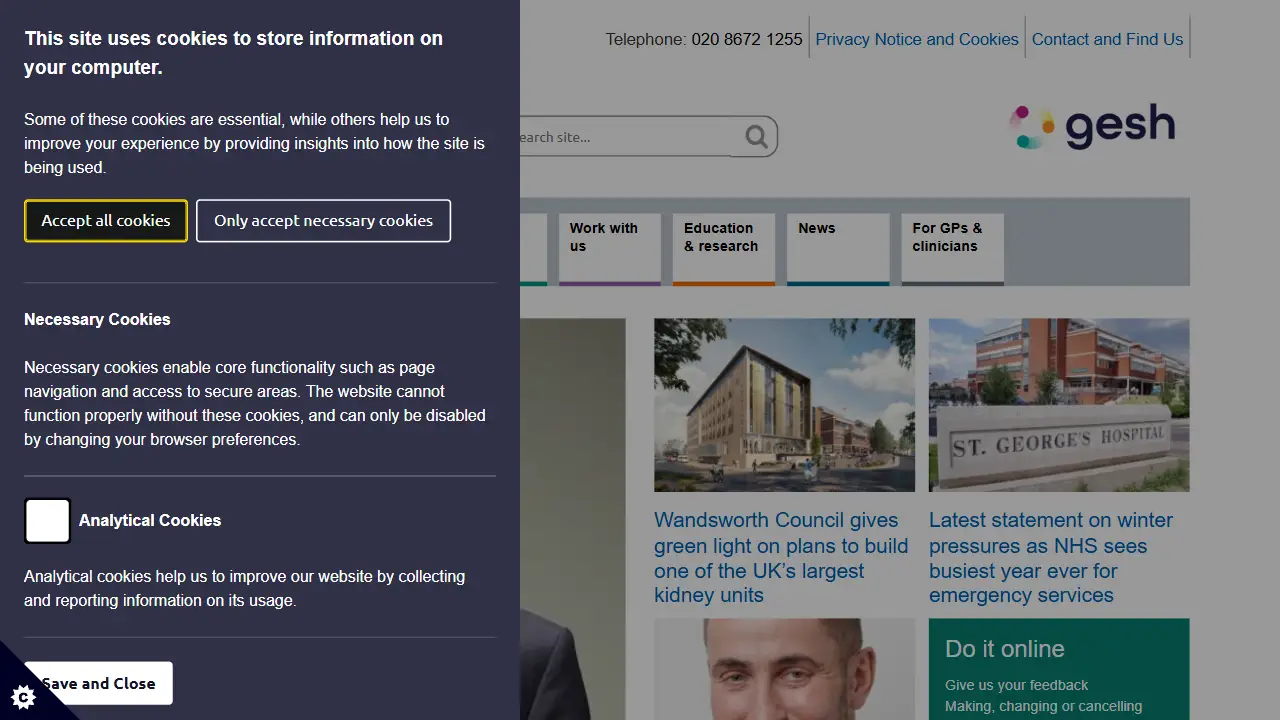Viewport: 1280px width, 720px height.
Task: Go to the News section
Action: point(838,248)
